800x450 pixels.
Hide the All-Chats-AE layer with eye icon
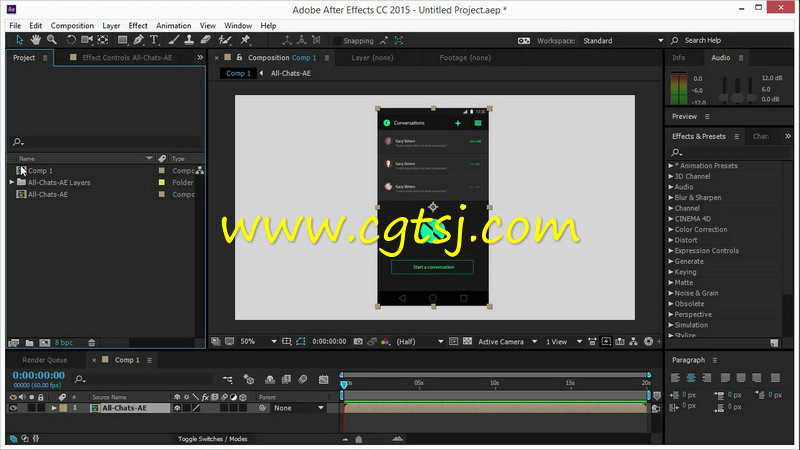pos(13,408)
